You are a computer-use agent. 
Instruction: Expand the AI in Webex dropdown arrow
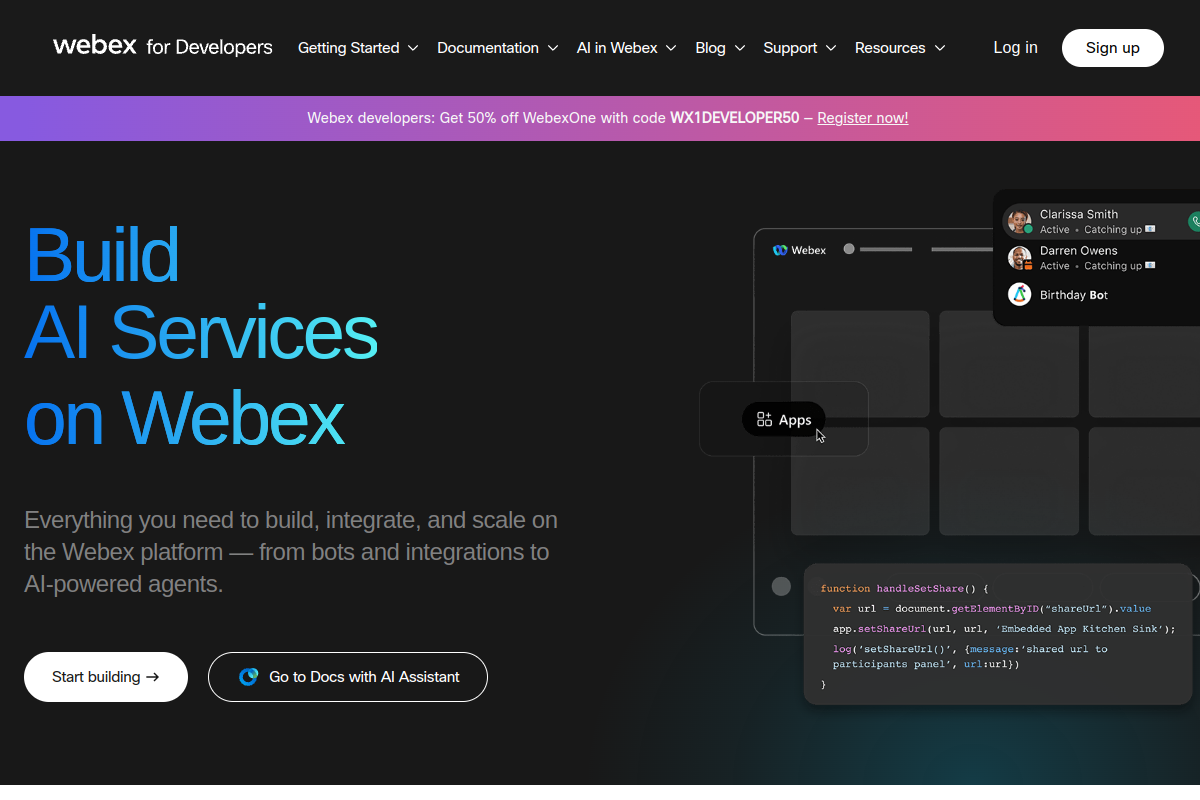671,48
